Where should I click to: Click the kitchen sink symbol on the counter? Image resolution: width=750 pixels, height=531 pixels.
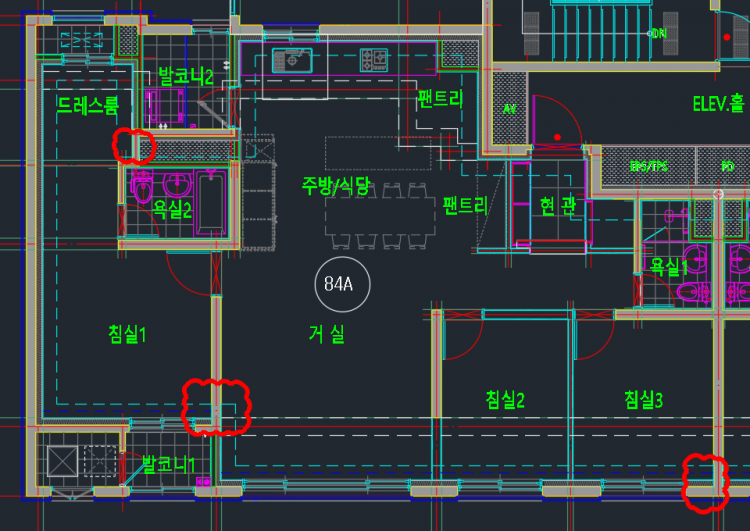(290, 58)
